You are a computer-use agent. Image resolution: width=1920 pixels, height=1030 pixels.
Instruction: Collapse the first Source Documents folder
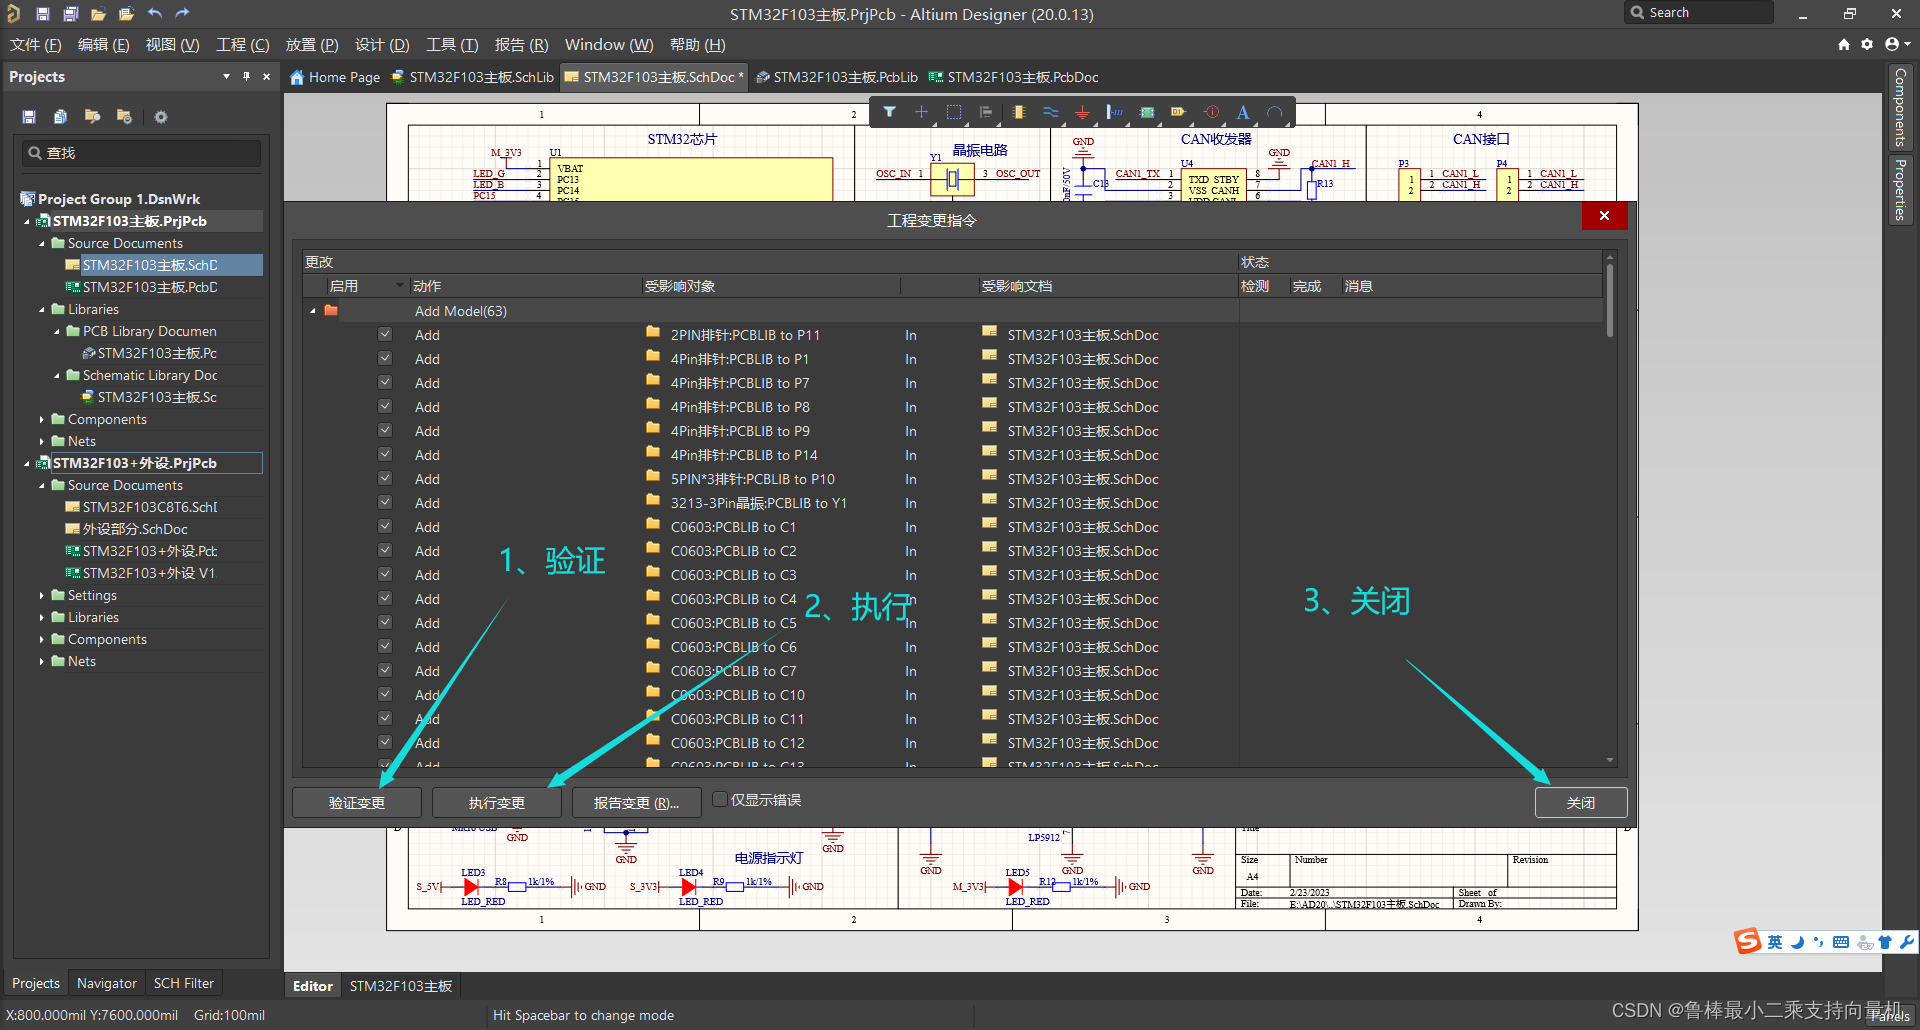coord(42,243)
